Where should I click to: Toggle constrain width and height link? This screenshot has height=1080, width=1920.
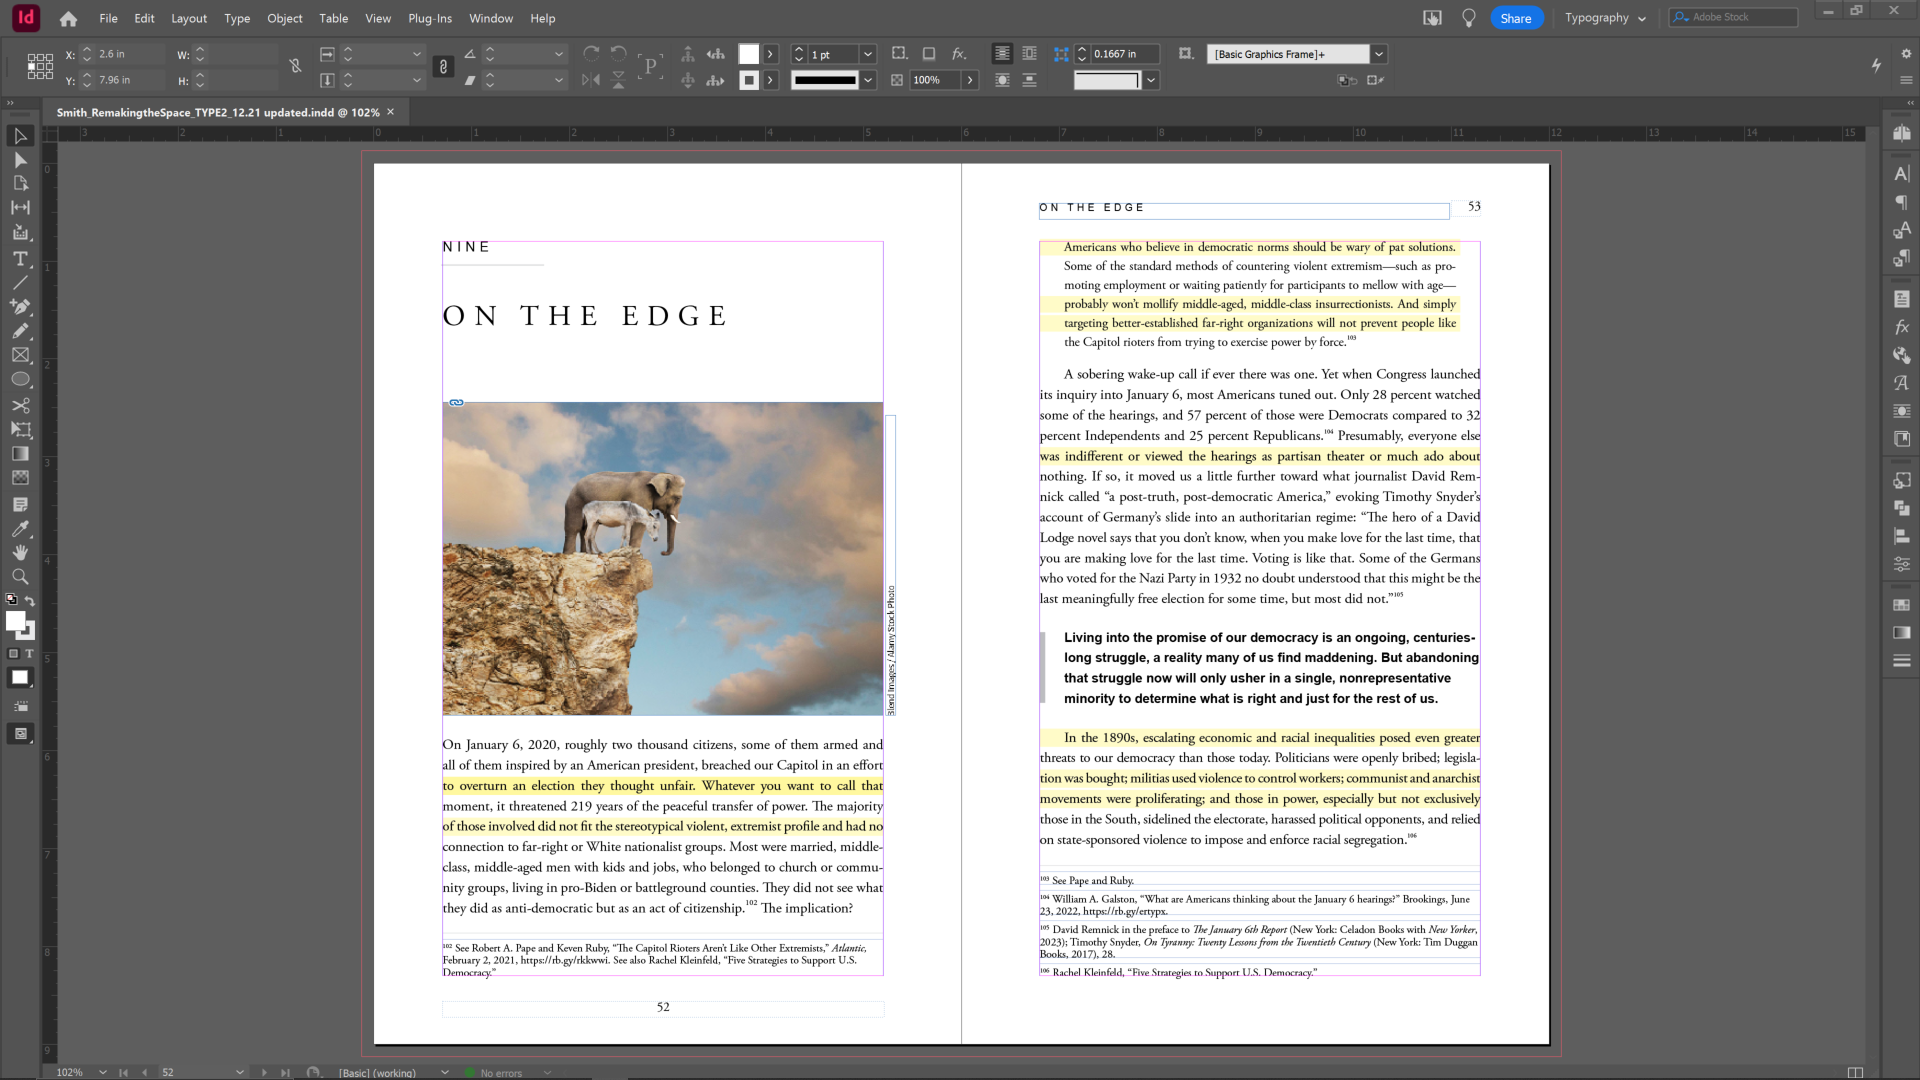coord(295,67)
